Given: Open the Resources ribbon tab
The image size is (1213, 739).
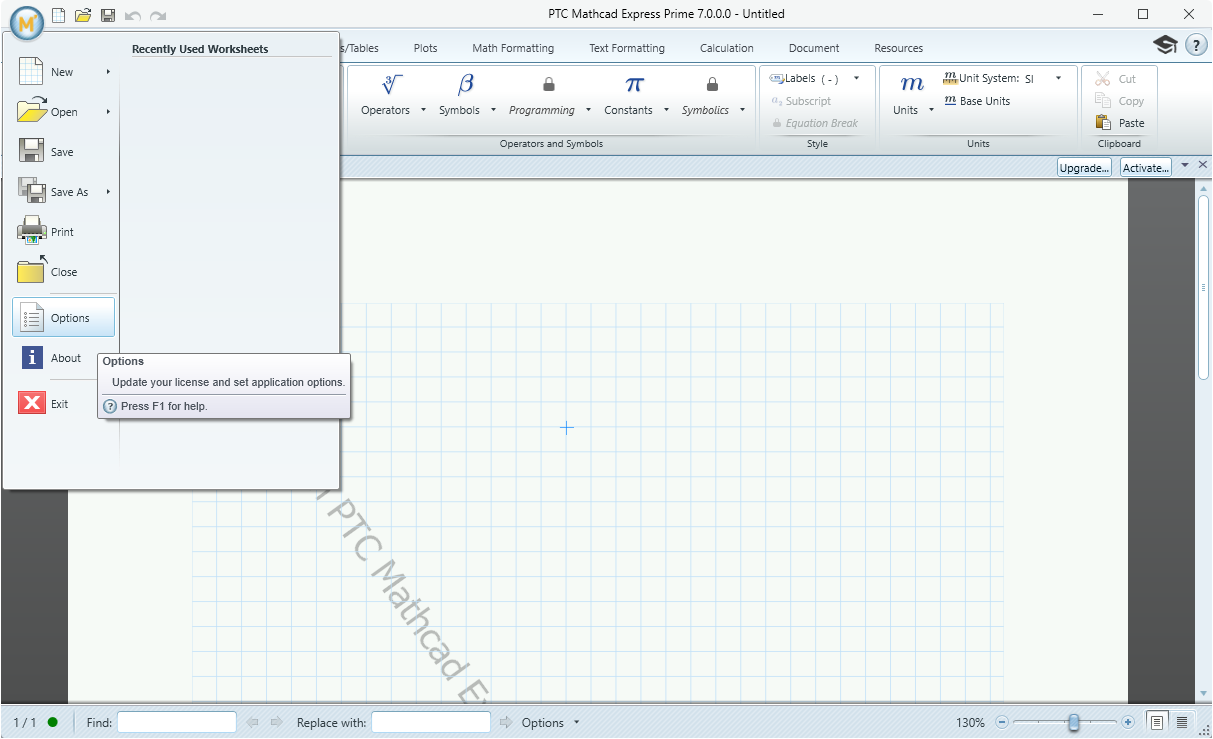Looking at the screenshot, I should point(899,48).
